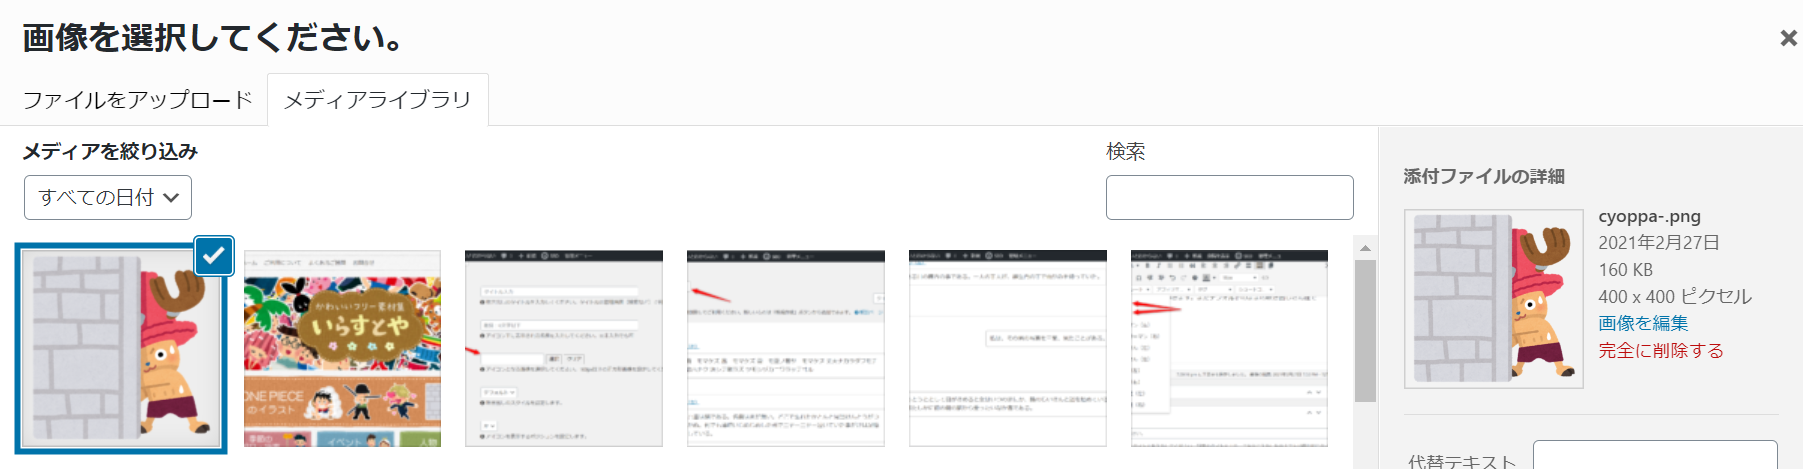Open the すべての日付 date filter dropdown

click(x=108, y=198)
